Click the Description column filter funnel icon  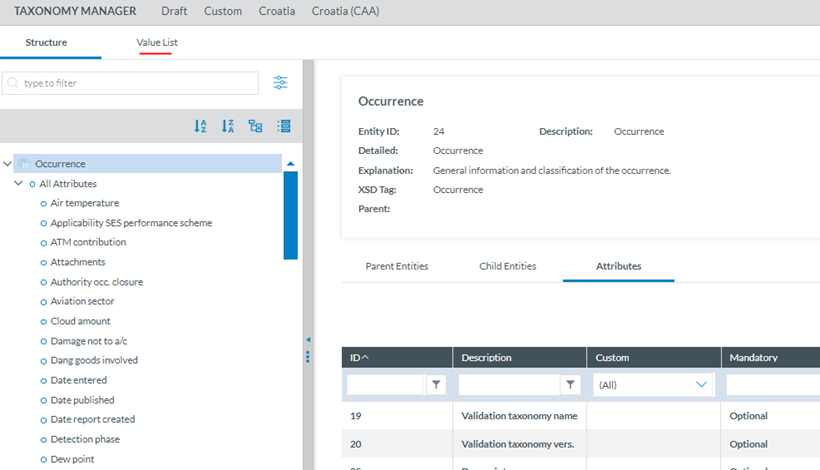[570, 384]
